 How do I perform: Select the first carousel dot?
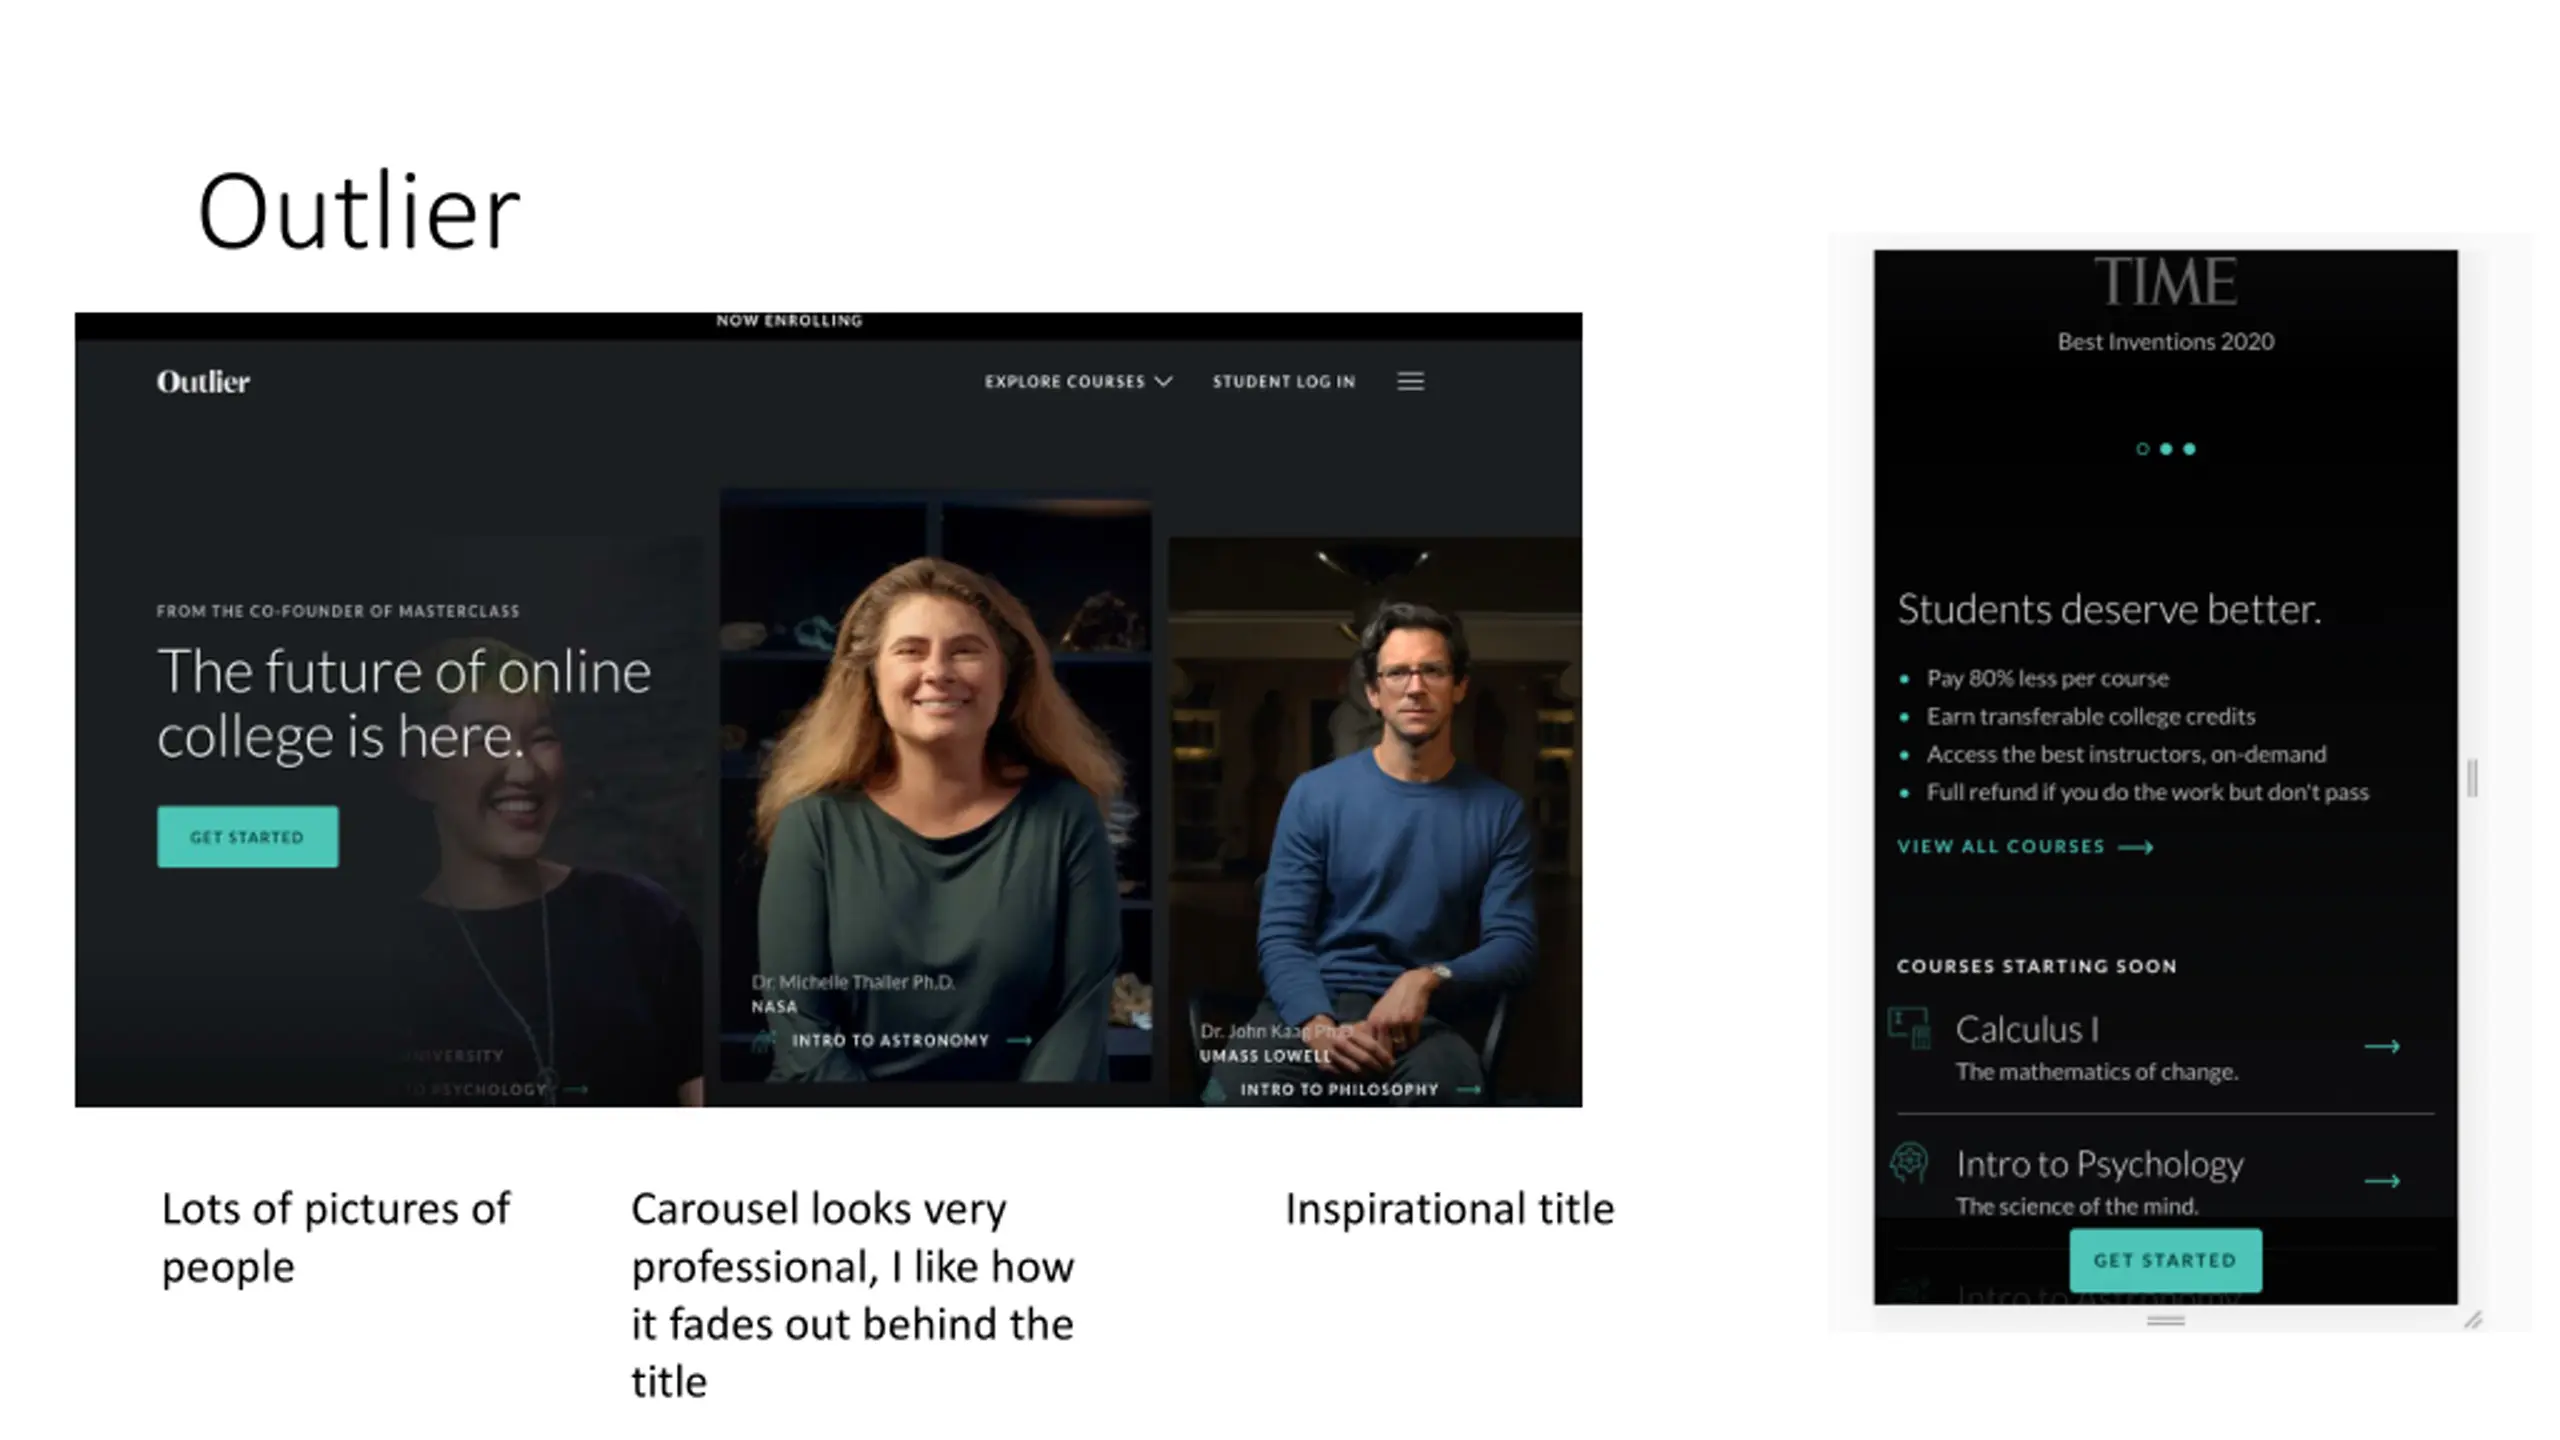click(2142, 449)
